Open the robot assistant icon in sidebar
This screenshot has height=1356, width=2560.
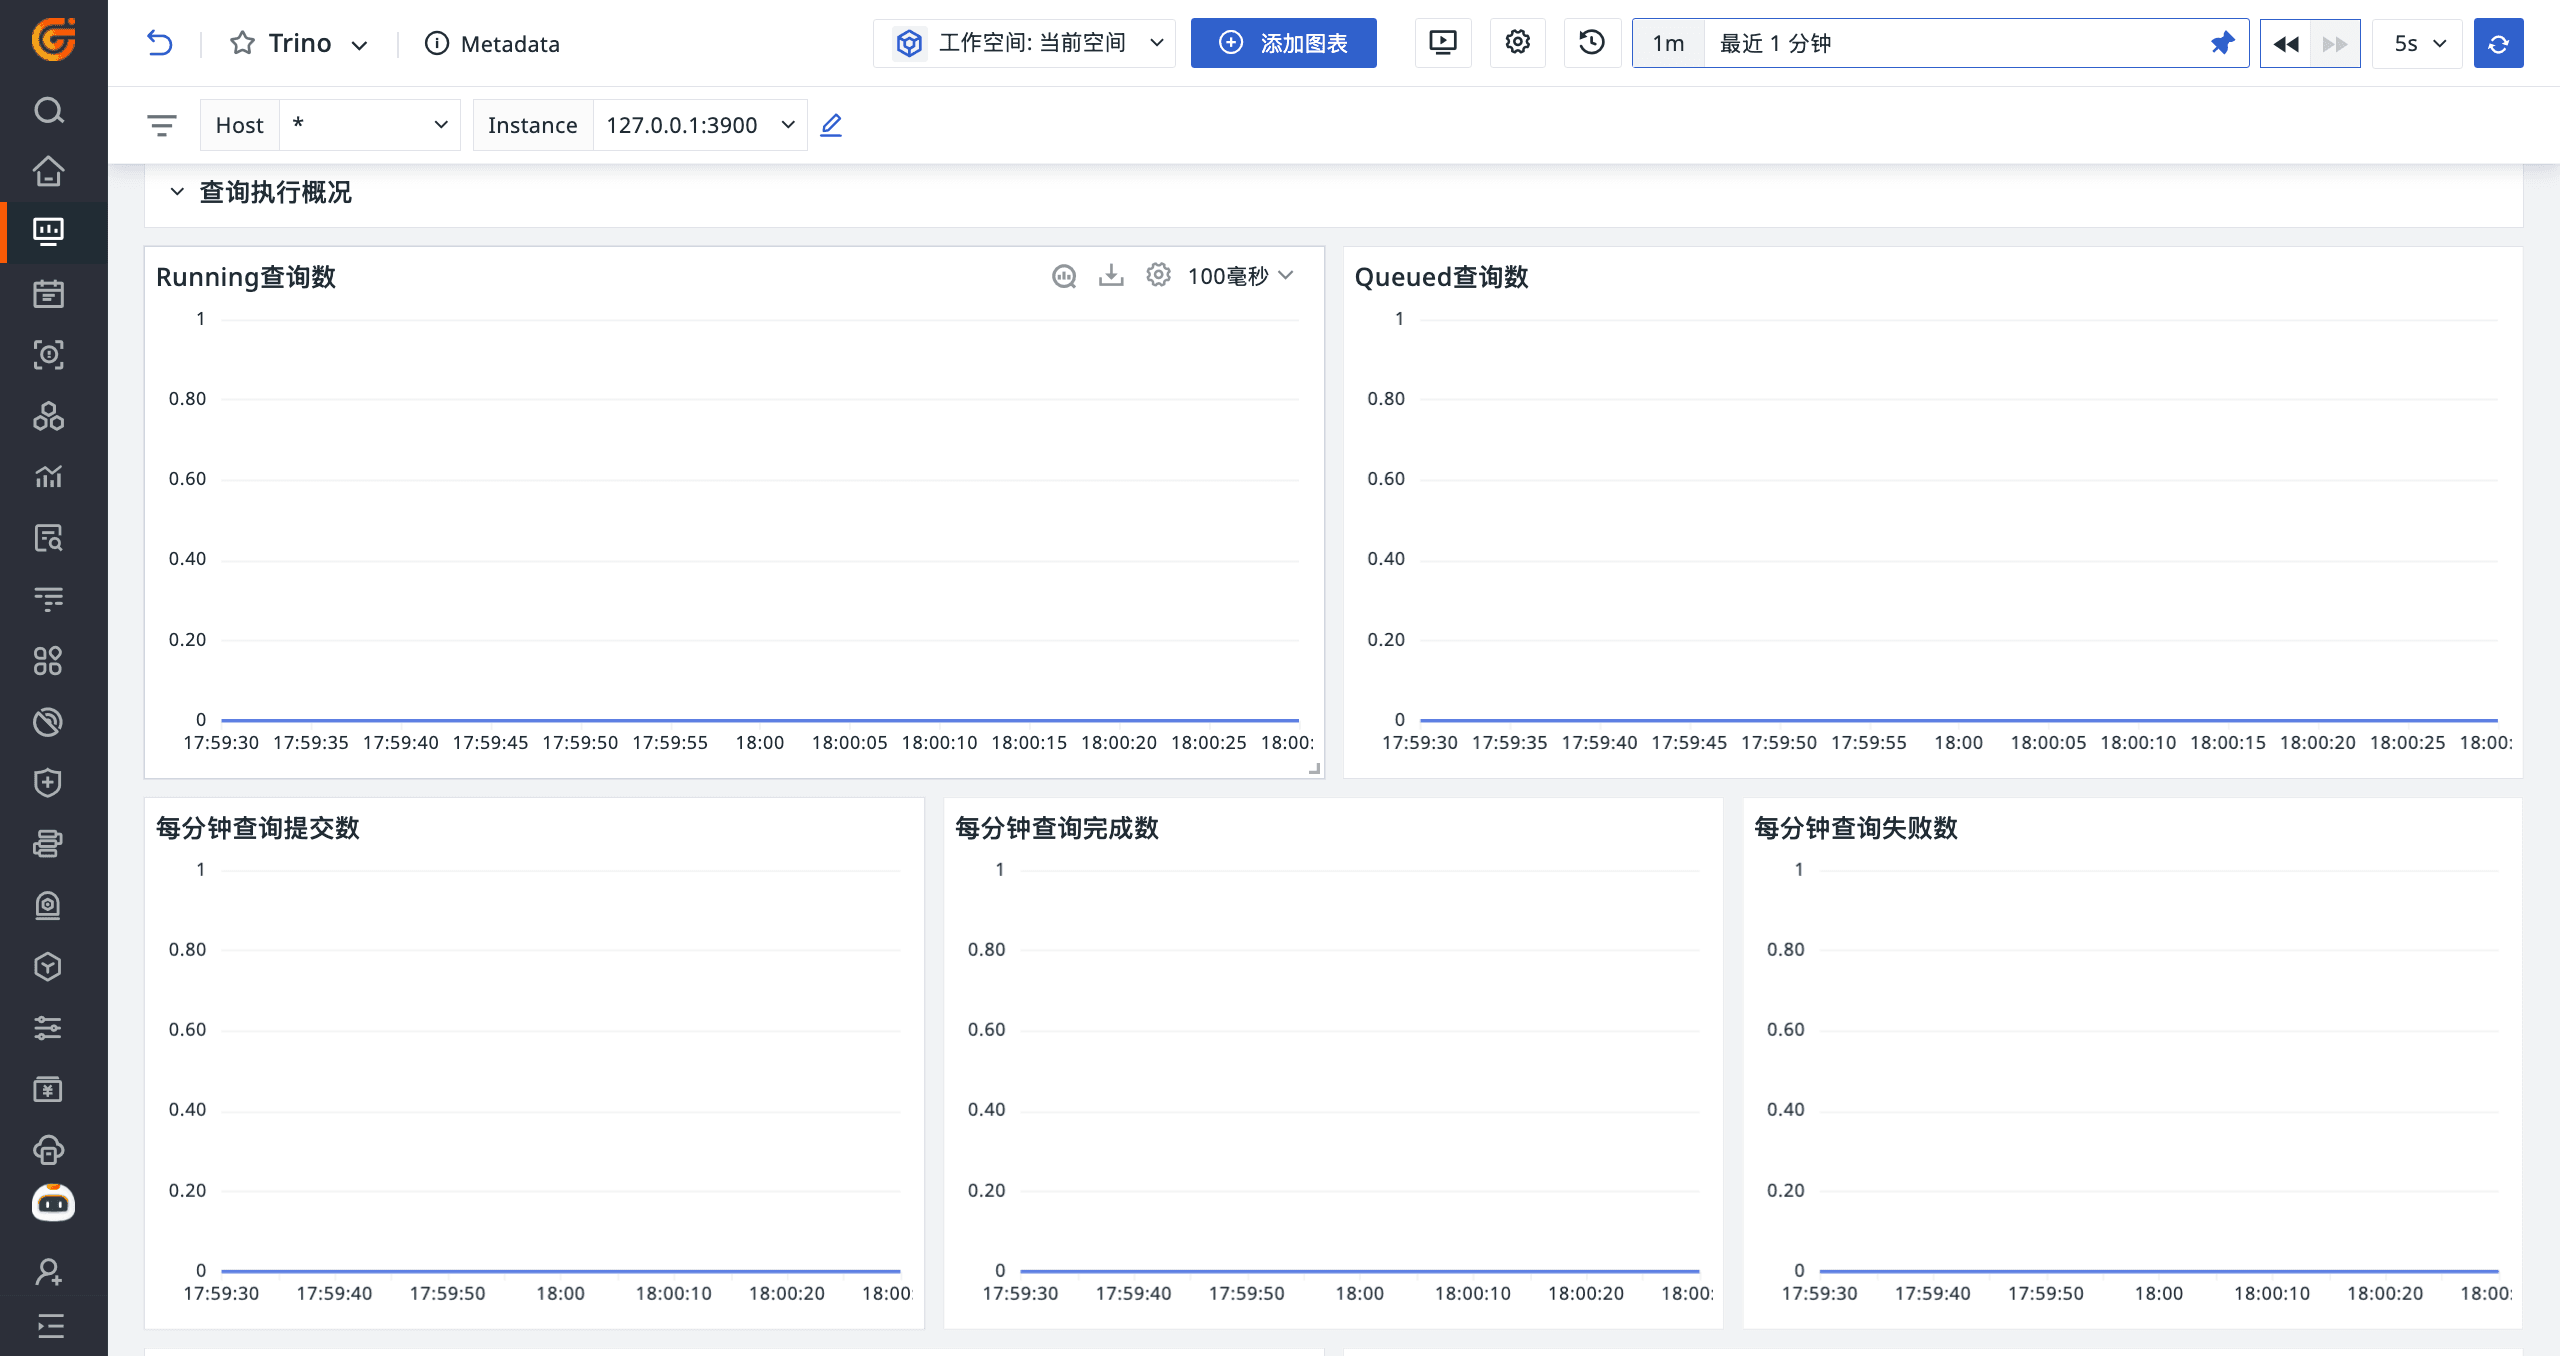pyautogui.click(x=53, y=1202)
